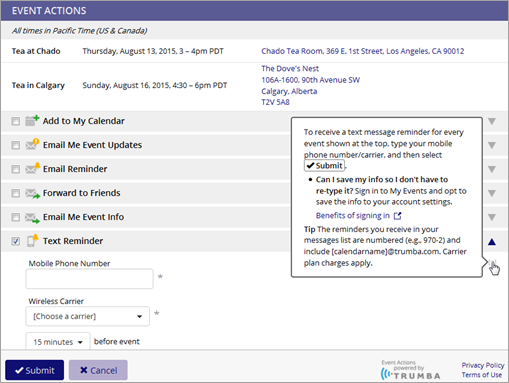This screenshot has width=509, height=383.
Task: Check the Add to My Calendar checkbox
Action: click(x=15, y=121)
